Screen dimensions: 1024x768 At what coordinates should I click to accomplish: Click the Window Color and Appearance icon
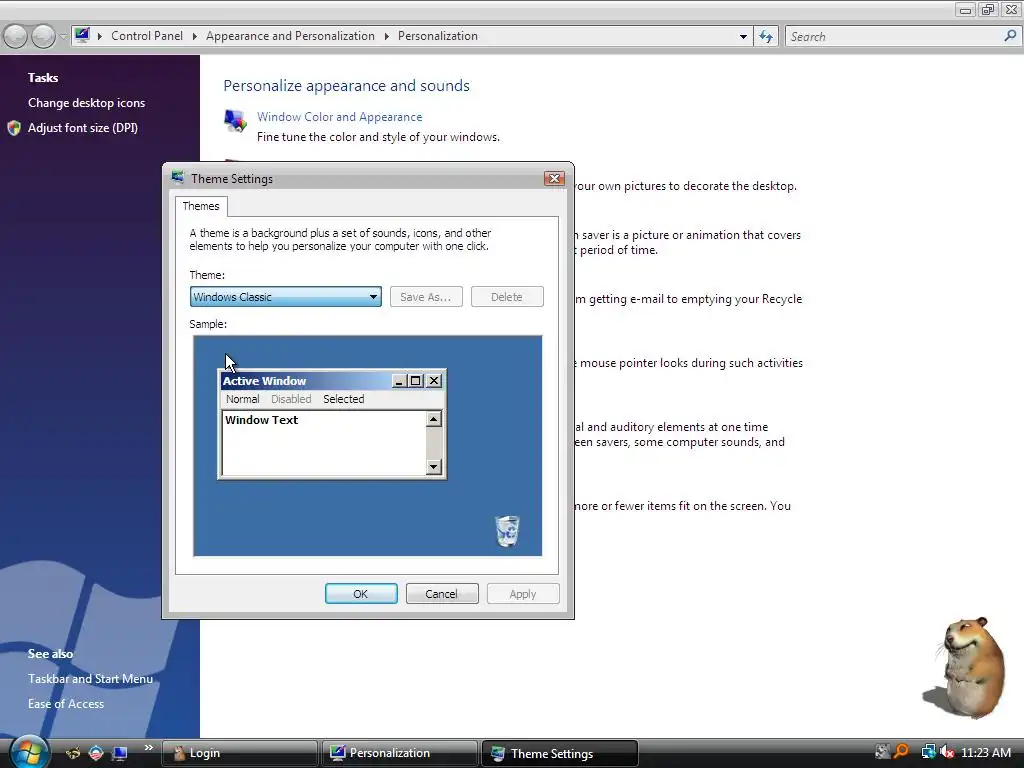click(235, 120)
